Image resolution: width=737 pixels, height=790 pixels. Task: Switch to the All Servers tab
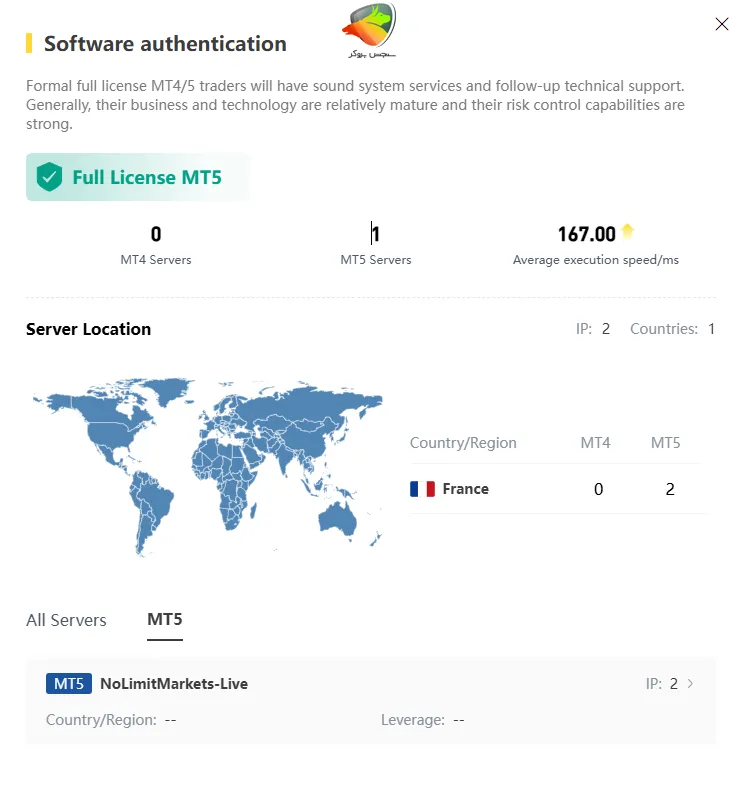[66, 620]
